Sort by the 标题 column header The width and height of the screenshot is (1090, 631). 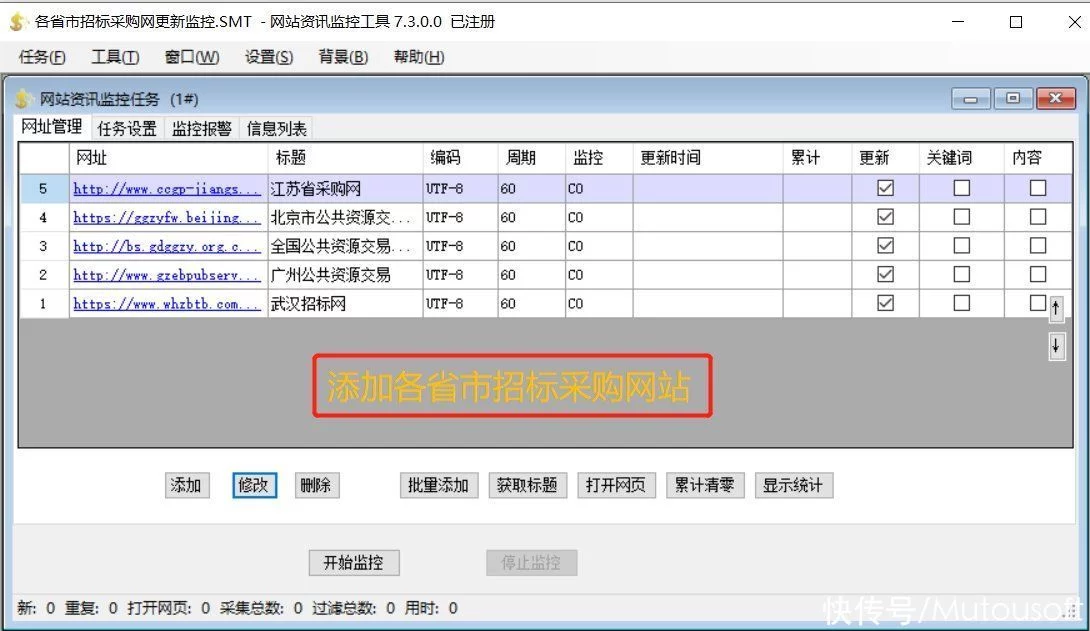coord(345,158)
